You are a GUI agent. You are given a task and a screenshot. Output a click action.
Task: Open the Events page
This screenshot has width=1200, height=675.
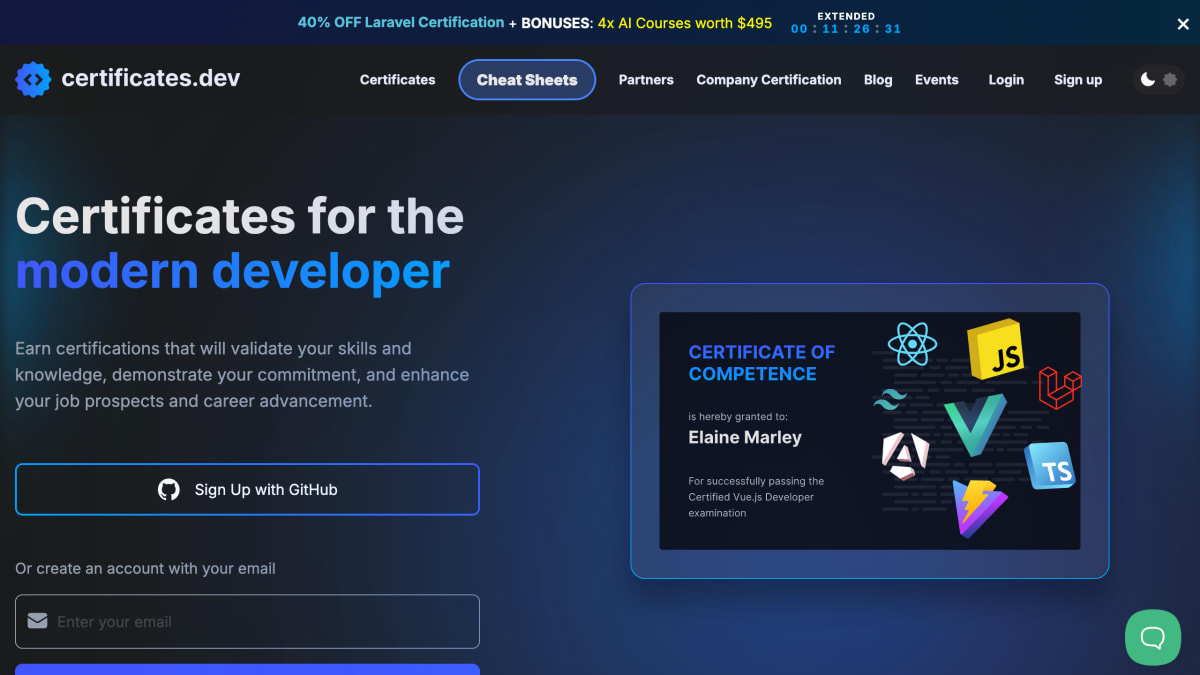point(937,80)
